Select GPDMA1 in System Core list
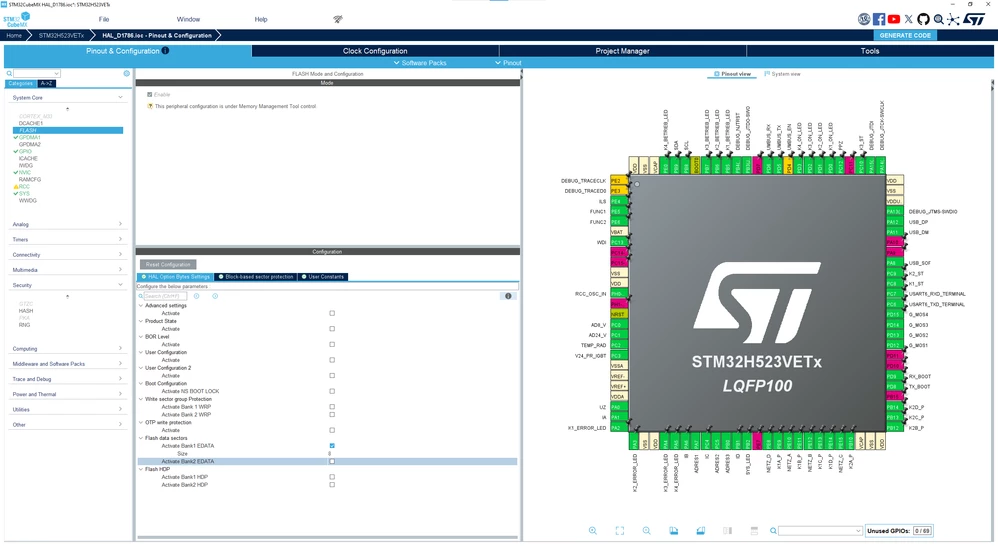The width and height of the screenshot is (998, 546). coord(29,137)
